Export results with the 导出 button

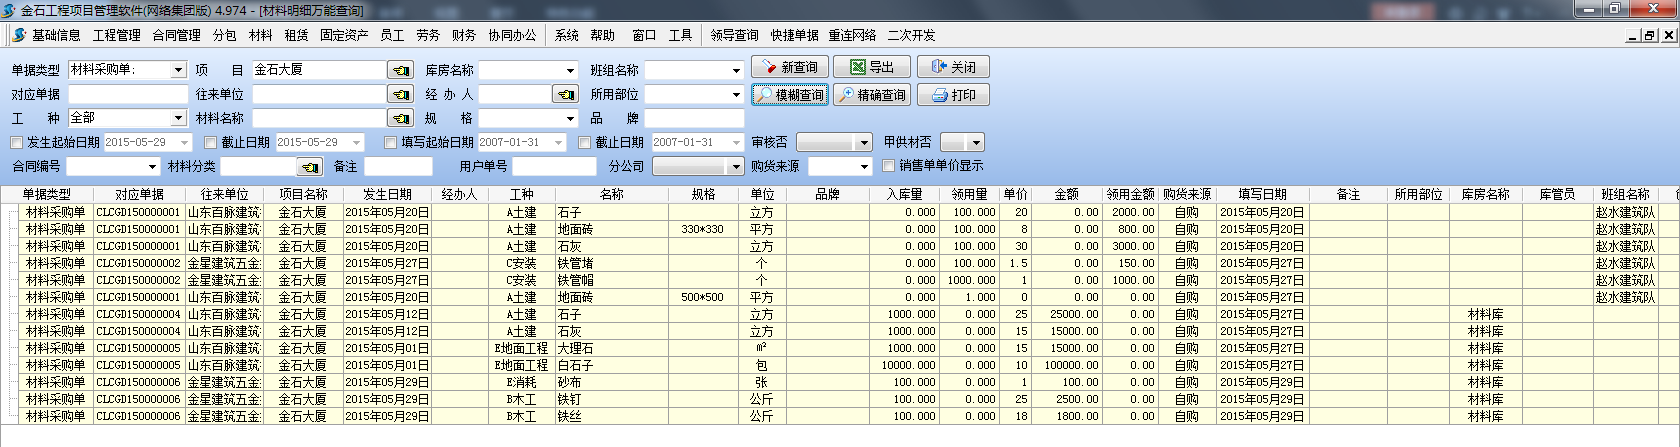[872, 67]
